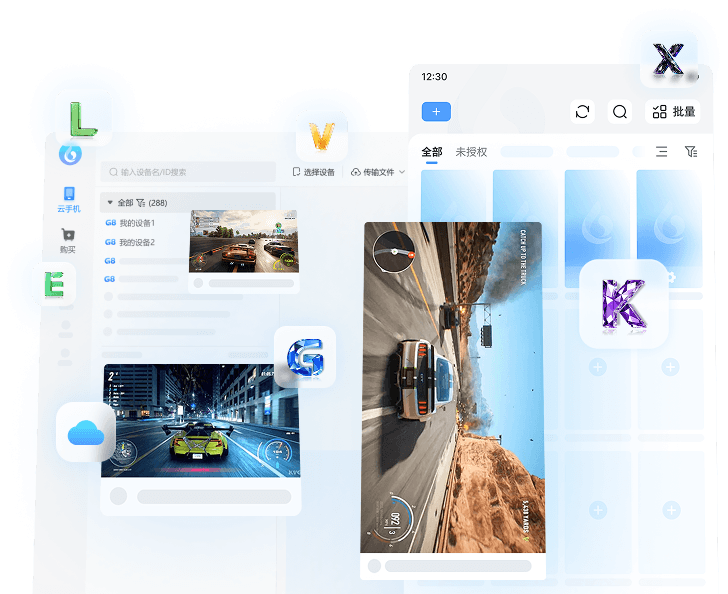
Task: Open search with the magnifier icon
Action: (620, 112)
